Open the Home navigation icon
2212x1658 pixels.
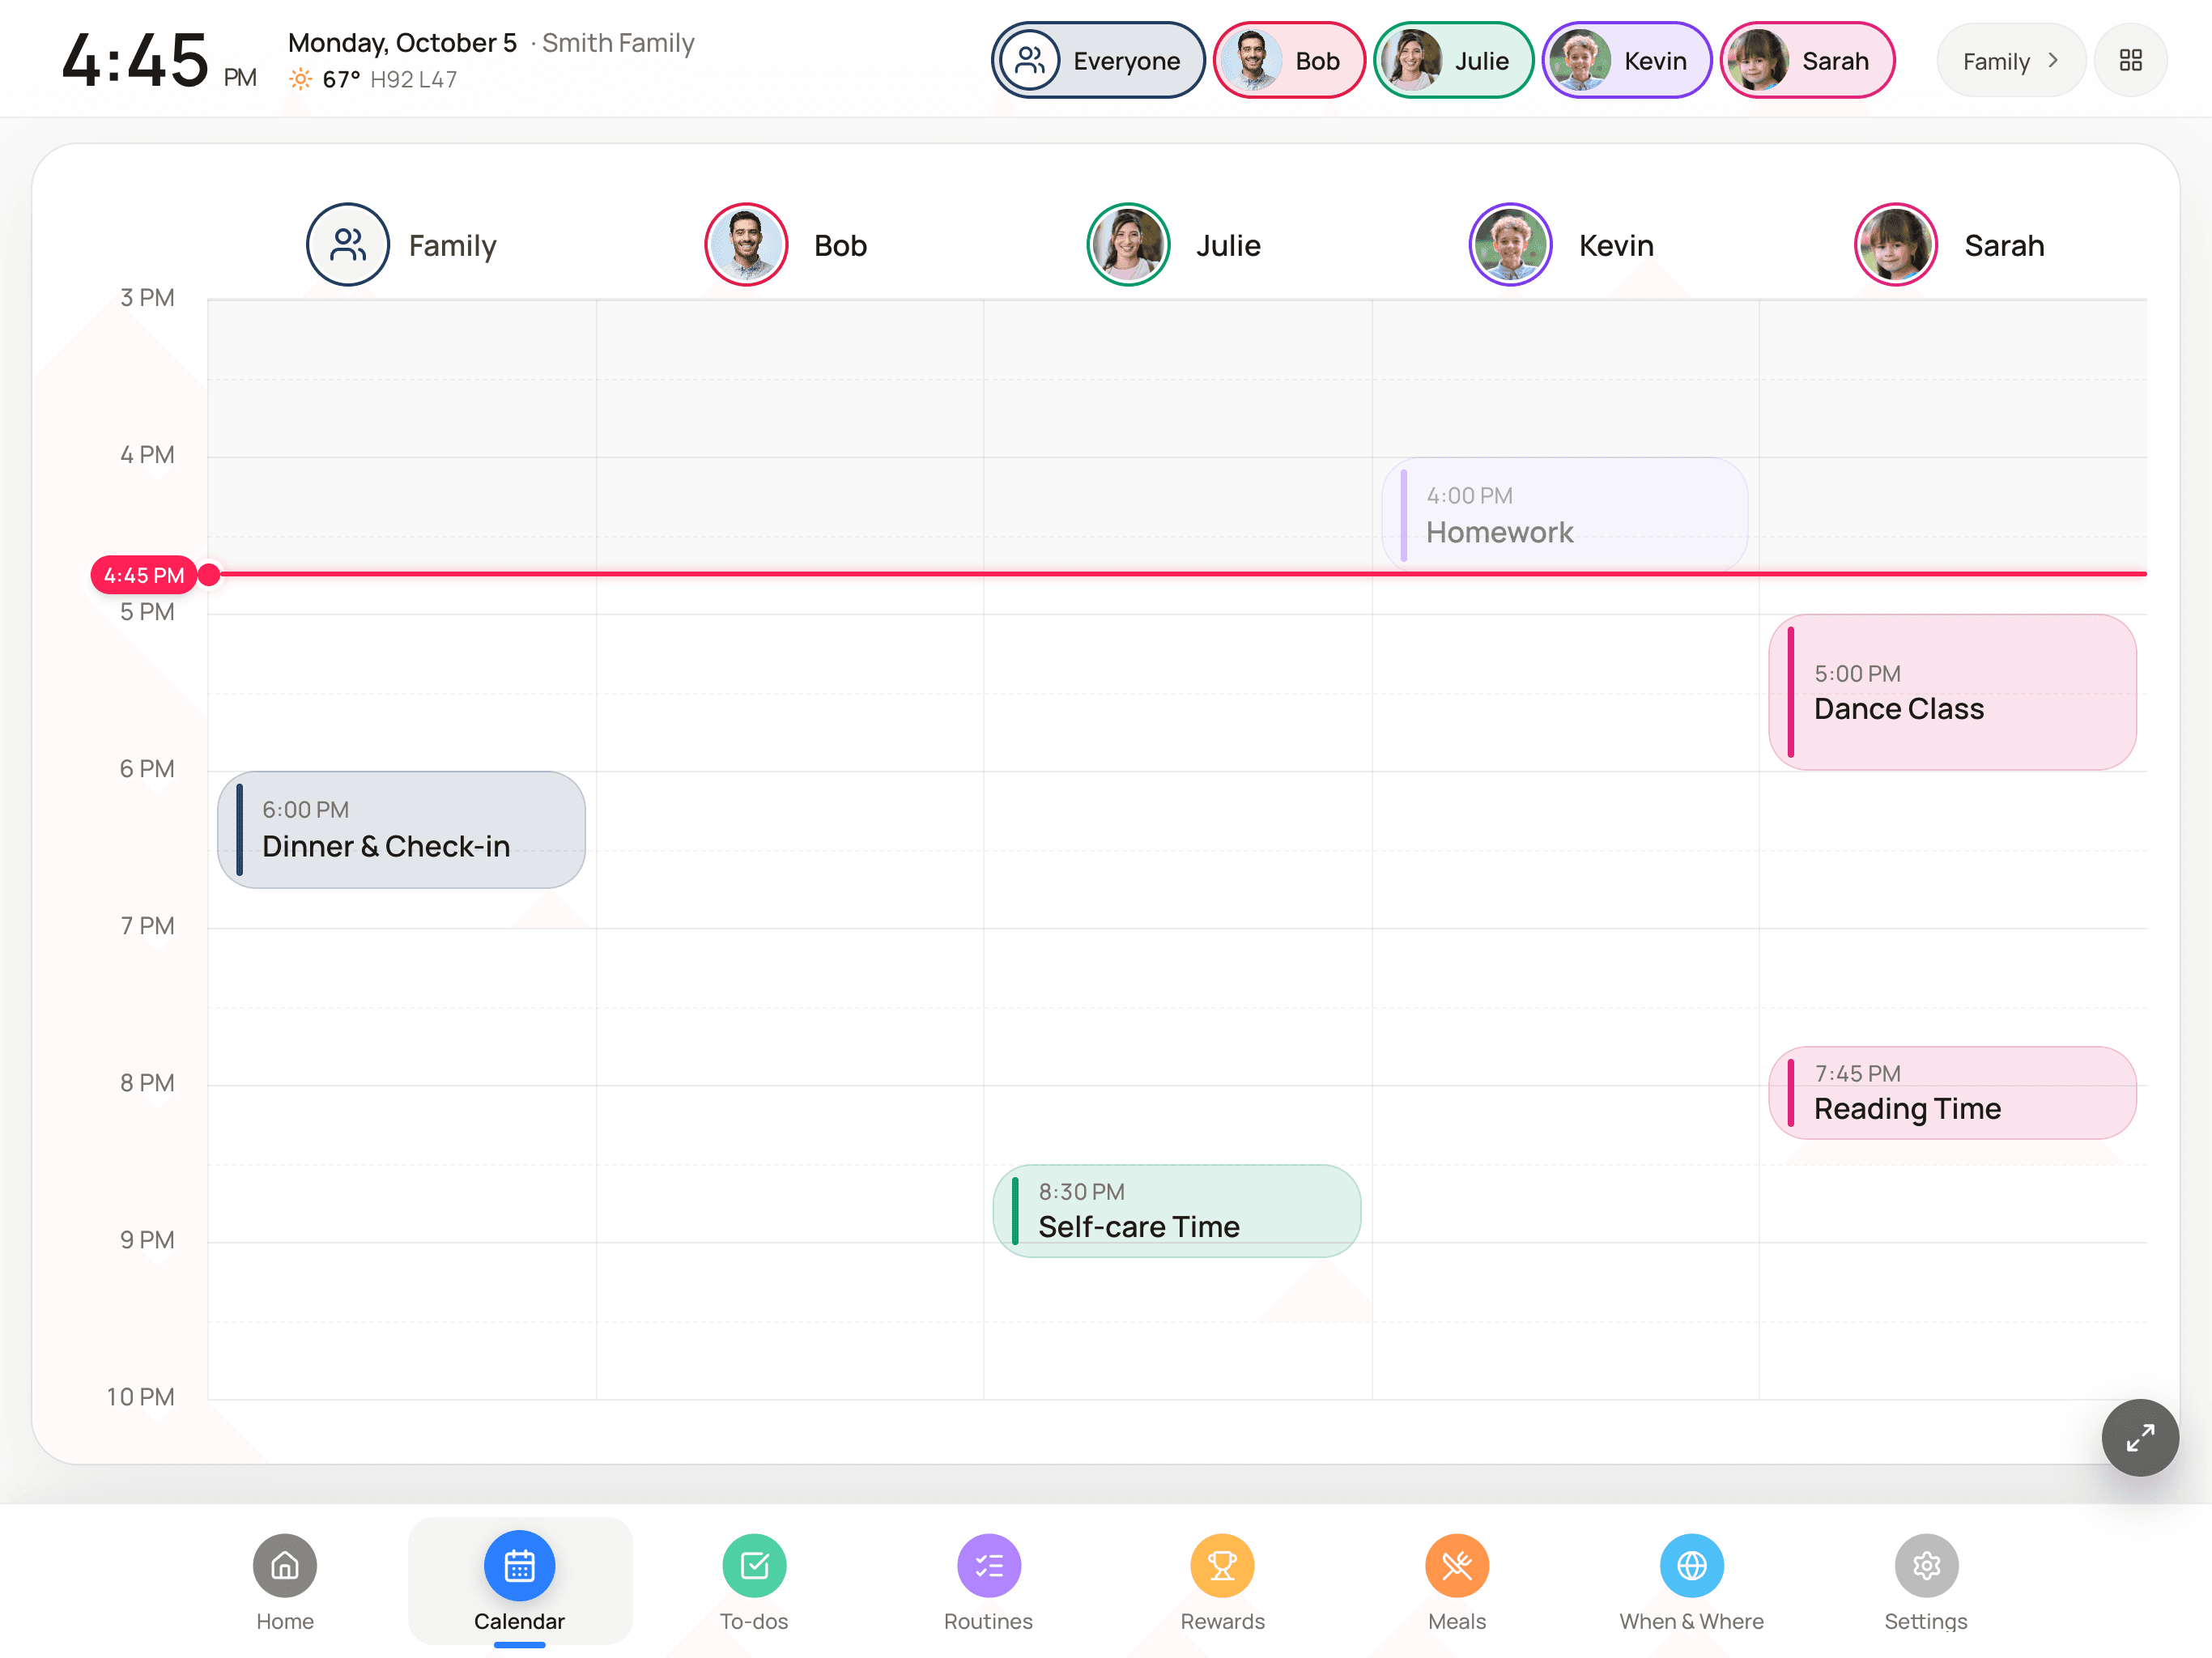tap(285, 1565)
